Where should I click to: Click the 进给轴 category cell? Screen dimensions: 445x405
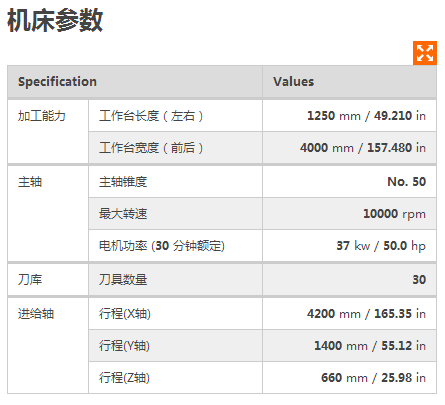[x=48, y=346]
